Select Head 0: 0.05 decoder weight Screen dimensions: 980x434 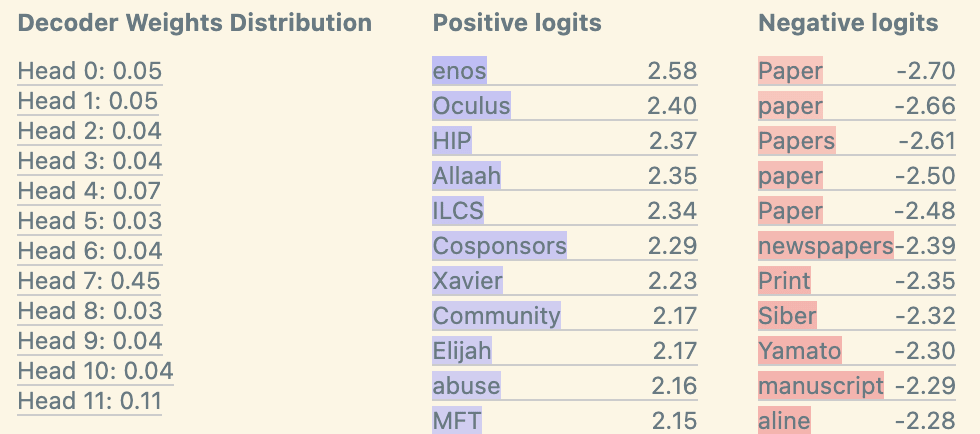pos(90,71)
